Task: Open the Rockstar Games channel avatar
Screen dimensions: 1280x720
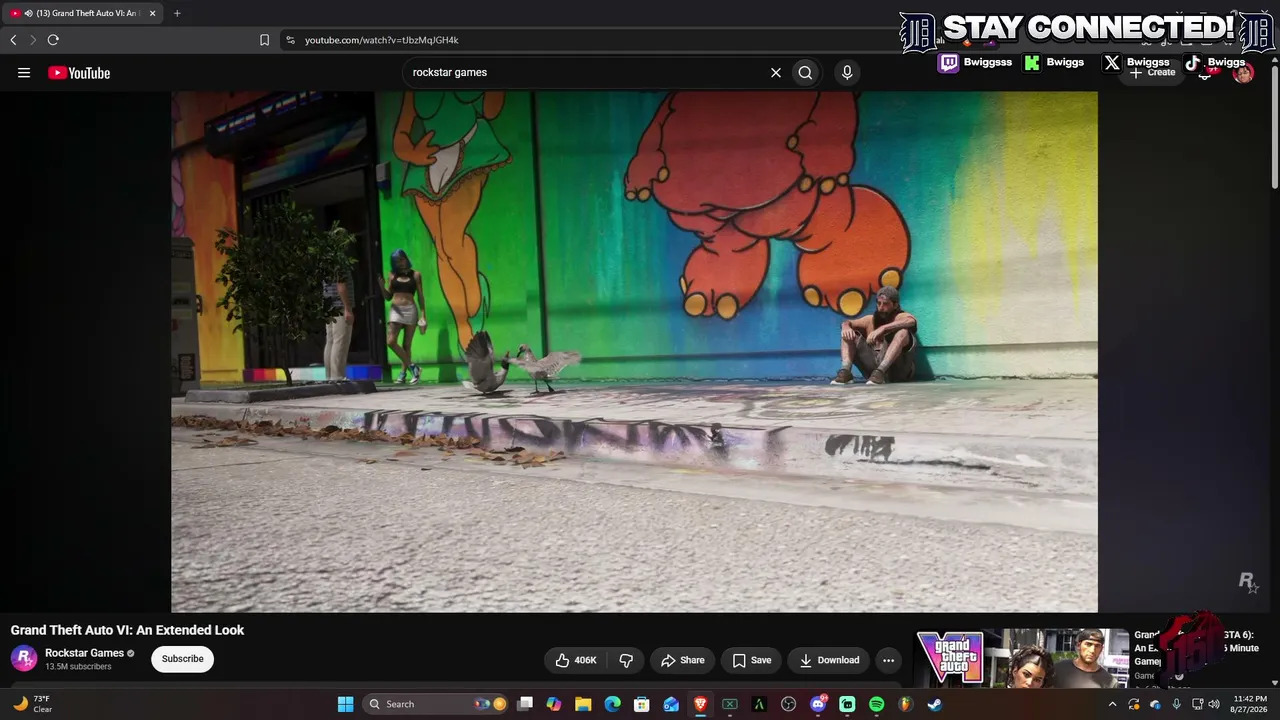Action: pyautogui.click(x=24, y=659)
